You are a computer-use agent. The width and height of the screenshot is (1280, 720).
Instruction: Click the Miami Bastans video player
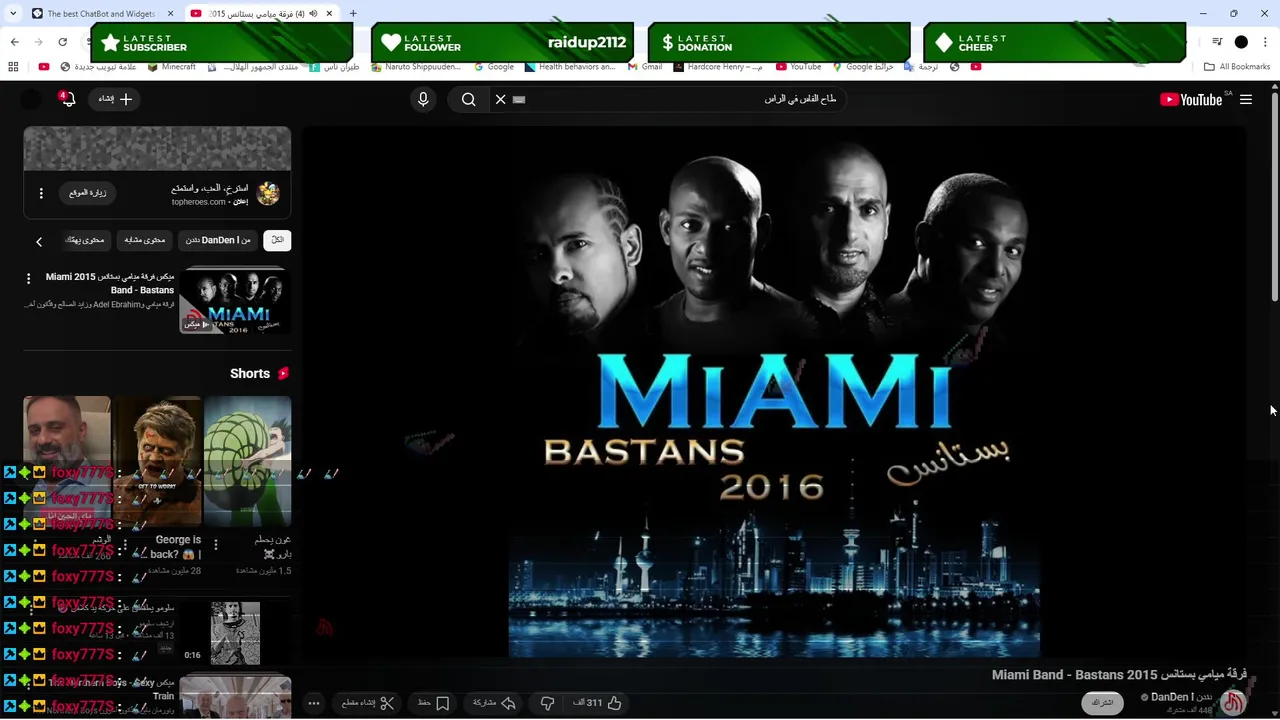pyautogui.click(x=774, y=392)
